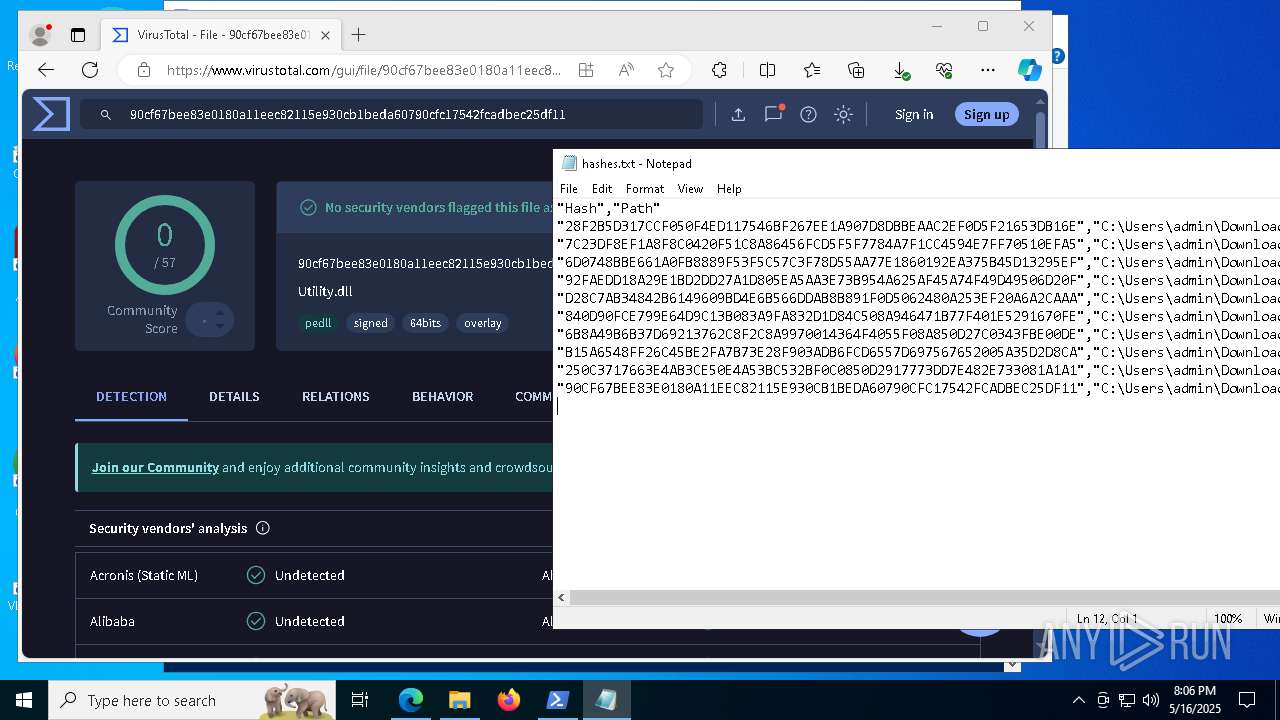Toggle Read aloud in address bar
1280x720 pixels.
[626, 70]
